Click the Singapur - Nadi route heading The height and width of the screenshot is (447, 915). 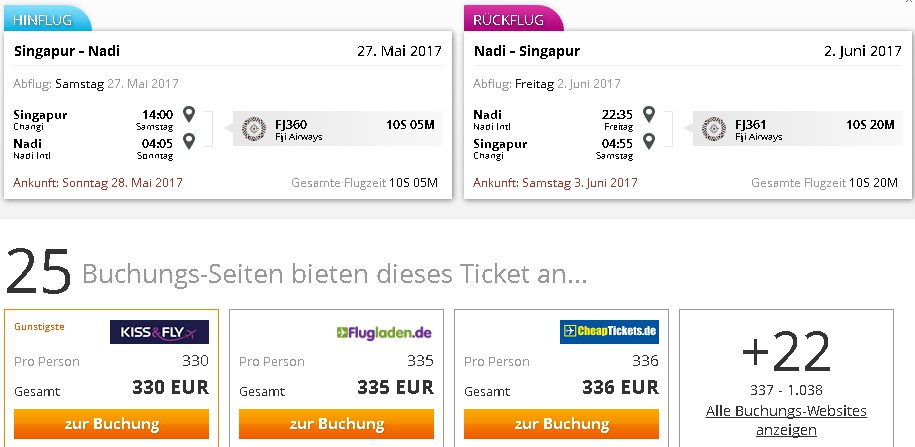coord(67,51)
